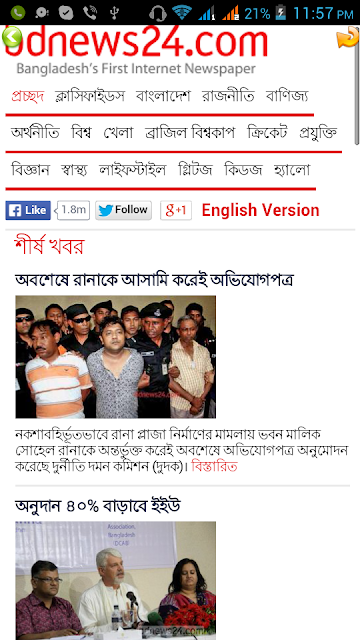
Task: Open the রাজনীতি menu section
Action: pyautogui.click(x=228, y=96)
